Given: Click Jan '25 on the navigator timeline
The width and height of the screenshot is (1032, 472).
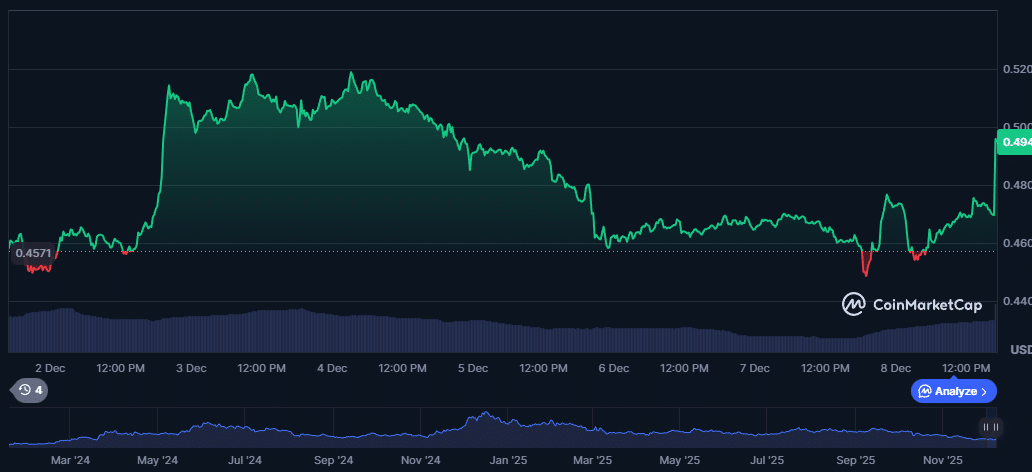Looking at the screenshot, I should [509, 460].
